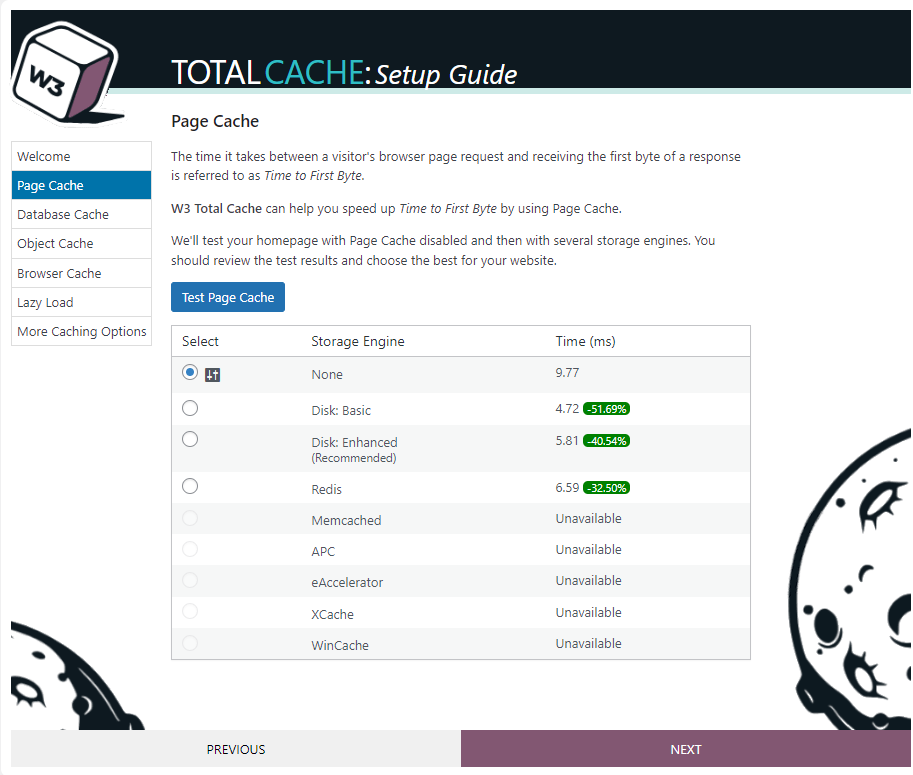This screenshot has height=775, width=913.
Task: Select the Disk: Basic radio button
Action: pyautogui.click(x=190, y=408)
